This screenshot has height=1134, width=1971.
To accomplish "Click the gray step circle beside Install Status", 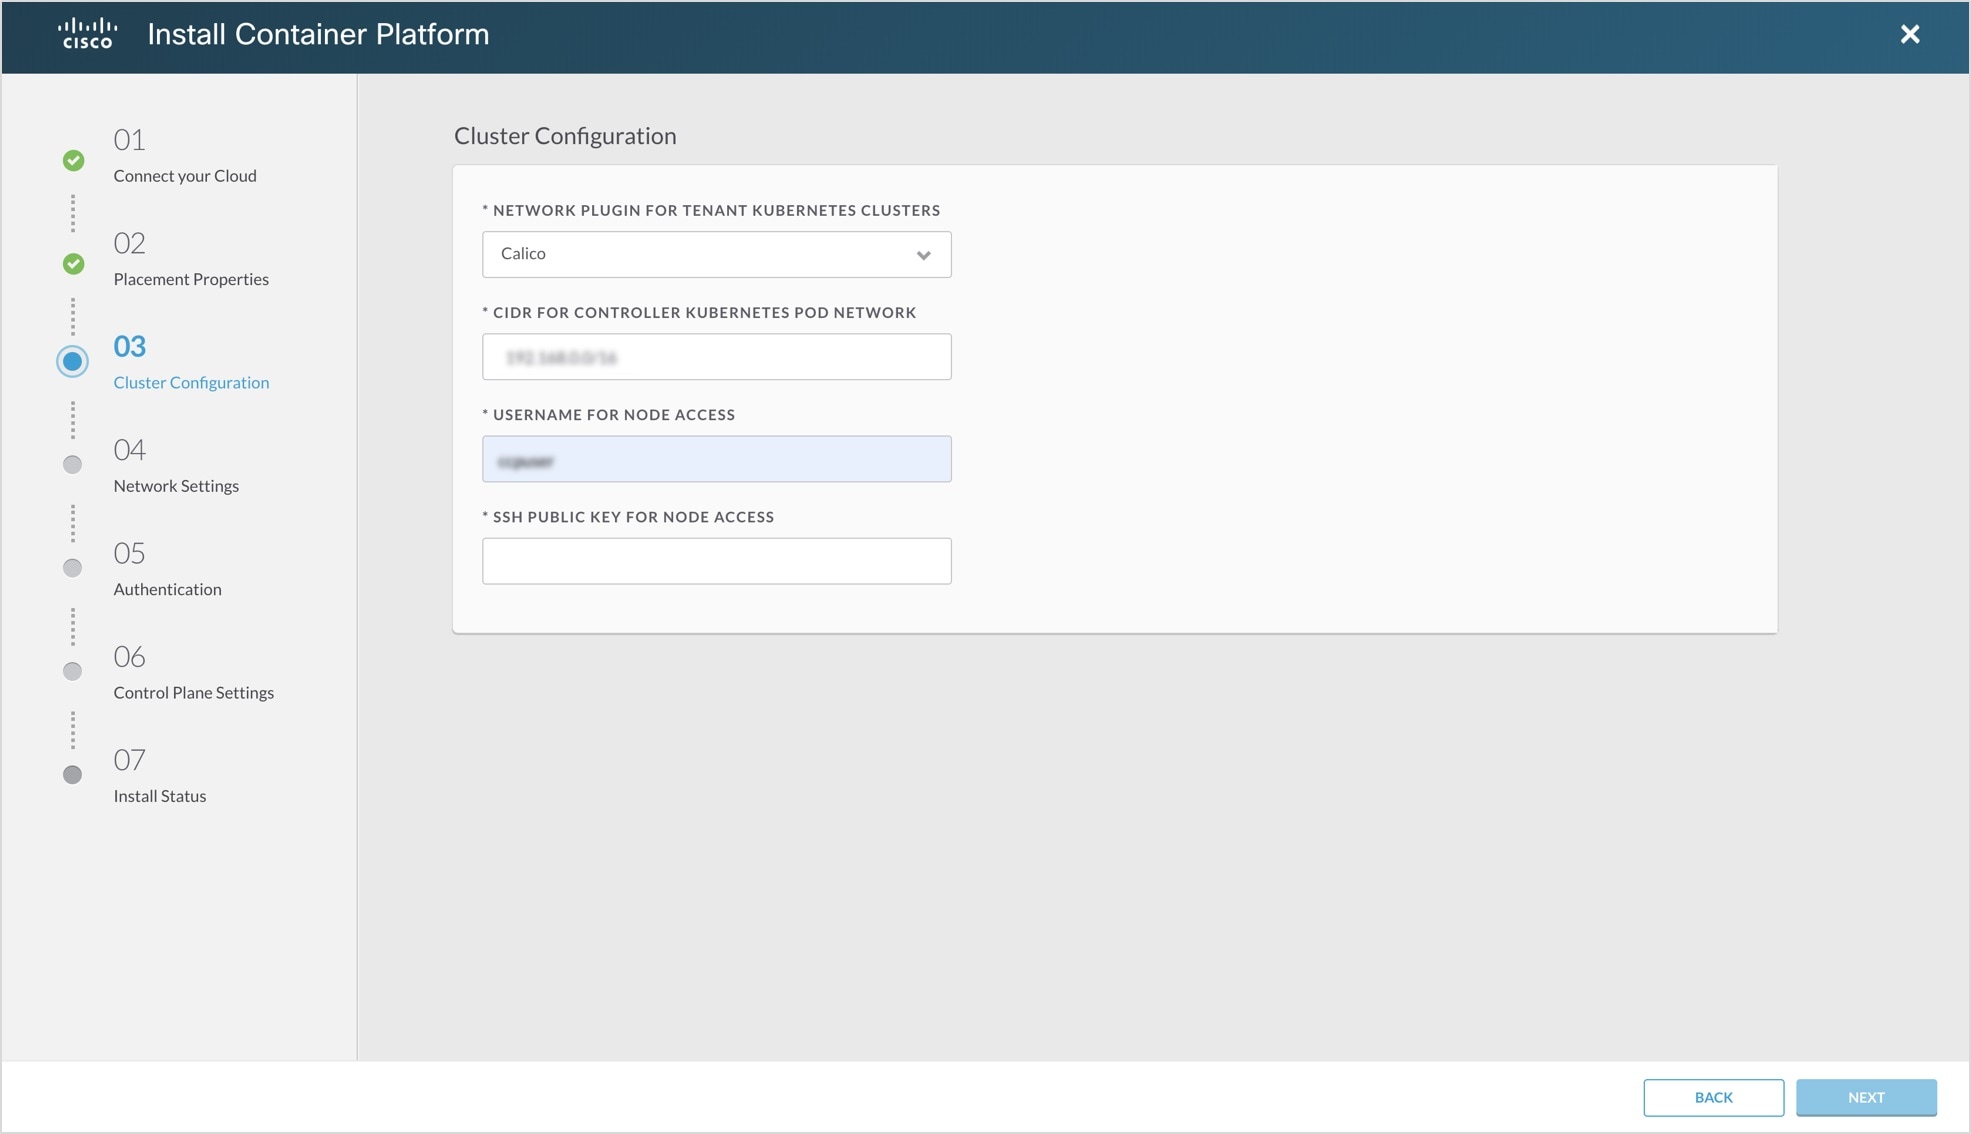I will [x=72, y=774].
